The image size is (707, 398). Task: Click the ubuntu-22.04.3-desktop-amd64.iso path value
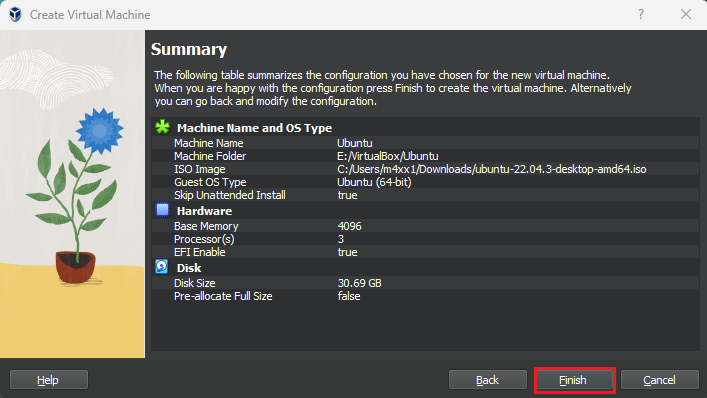491,169
